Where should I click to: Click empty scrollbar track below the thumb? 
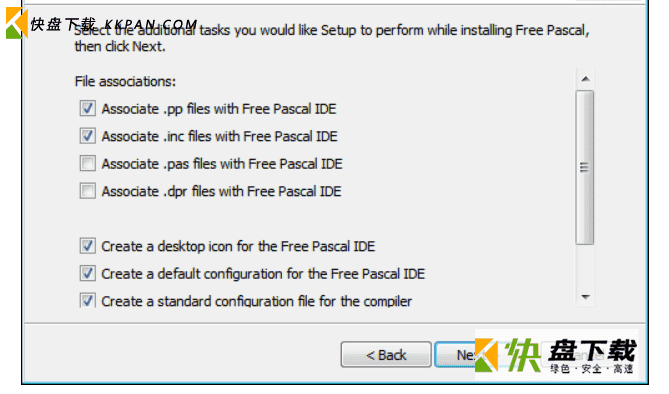pos(585,266)
